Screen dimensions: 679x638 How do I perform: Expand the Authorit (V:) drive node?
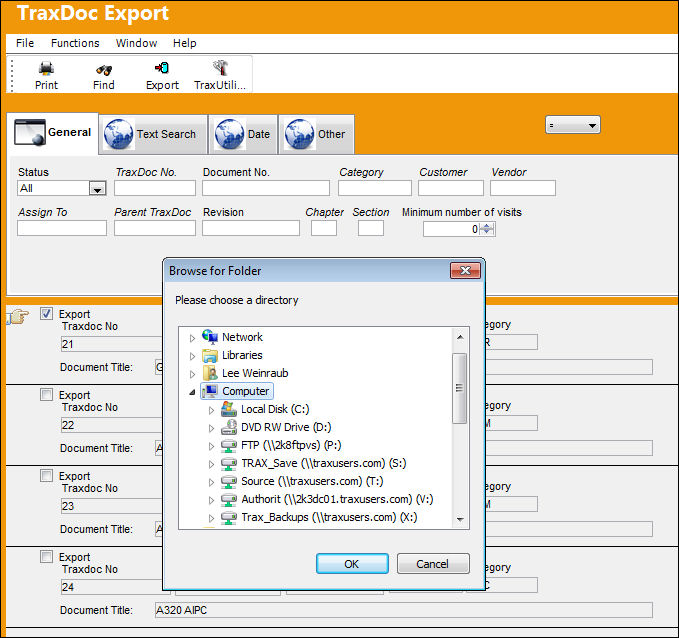[x=211, y=500]
